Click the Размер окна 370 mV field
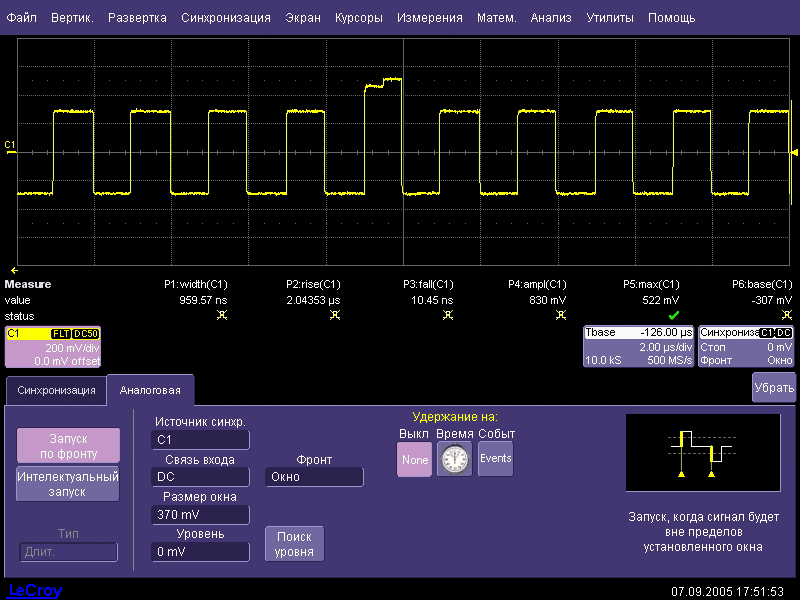Viewport: 800px width, 600px height. point(200,515)
